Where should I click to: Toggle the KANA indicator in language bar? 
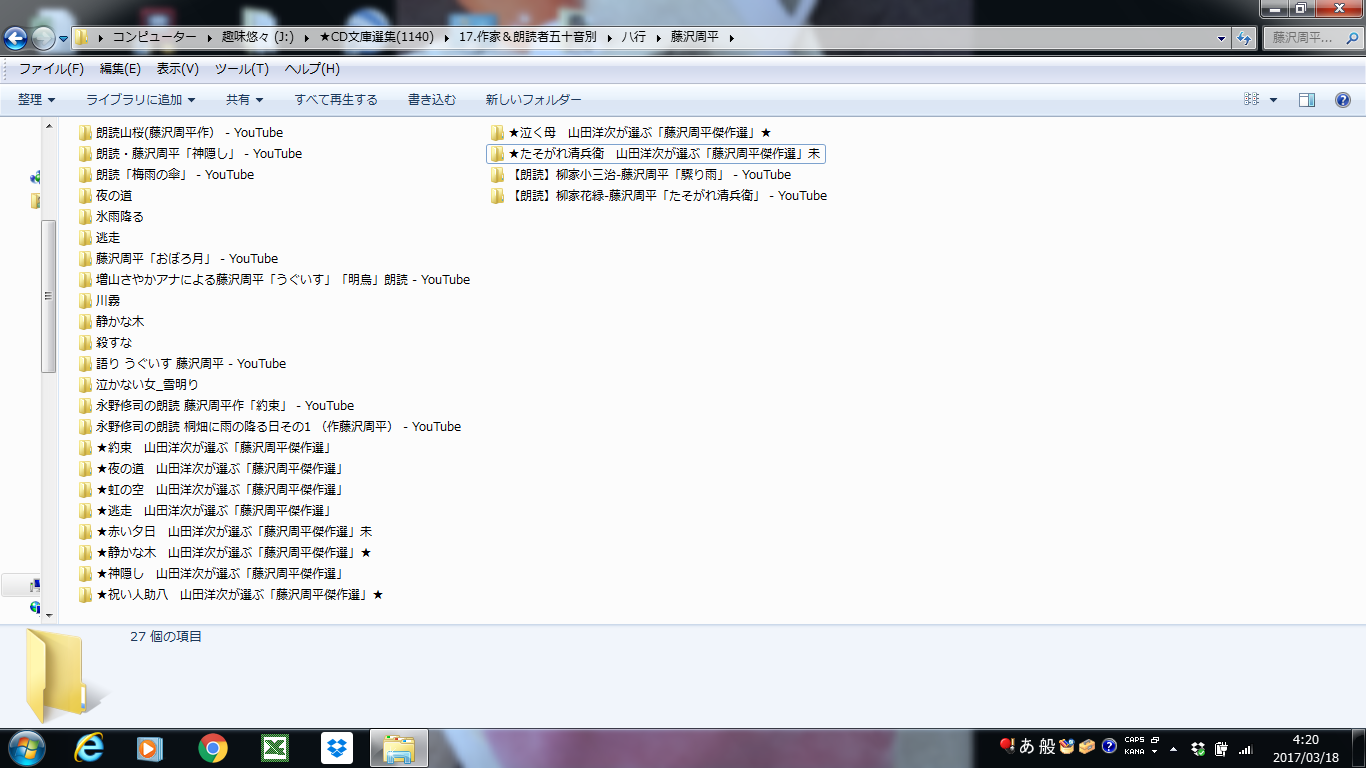[1135, 751]
